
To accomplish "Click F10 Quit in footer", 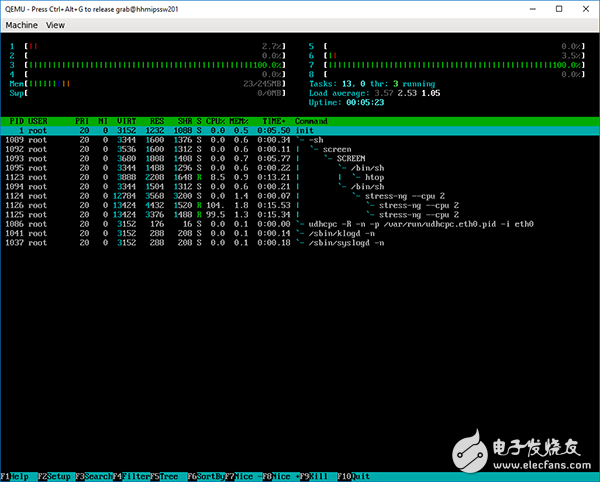I will tap(354, 476).
